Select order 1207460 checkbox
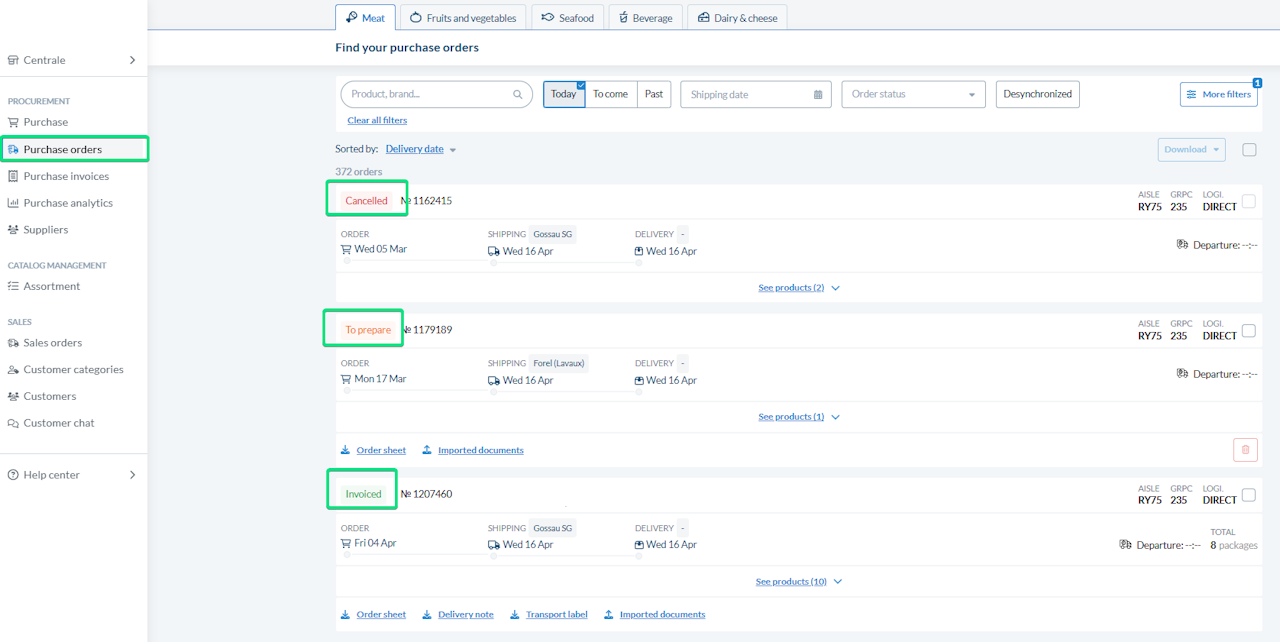This screenshot has height=642, width=1280. (x=1249, y=494)
